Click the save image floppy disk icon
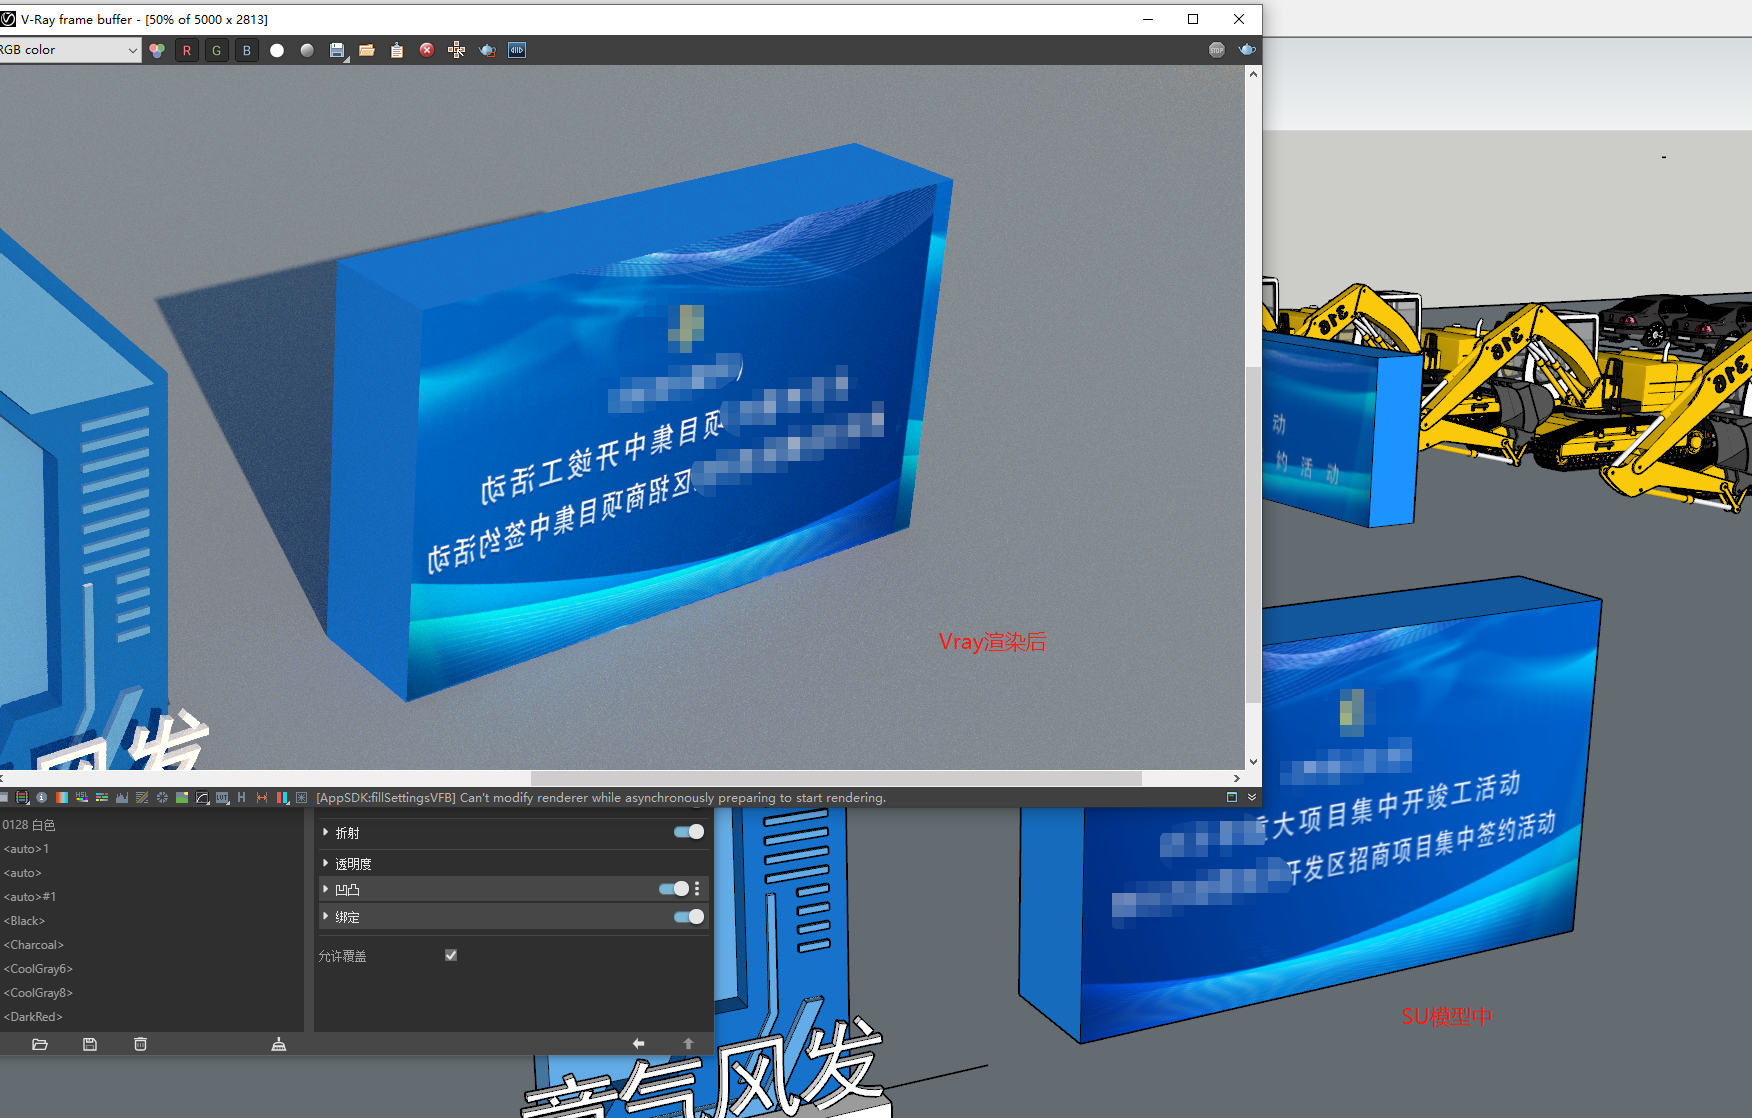Image resolution: width=1752 pixels, height=1118 pixels. 337,50
